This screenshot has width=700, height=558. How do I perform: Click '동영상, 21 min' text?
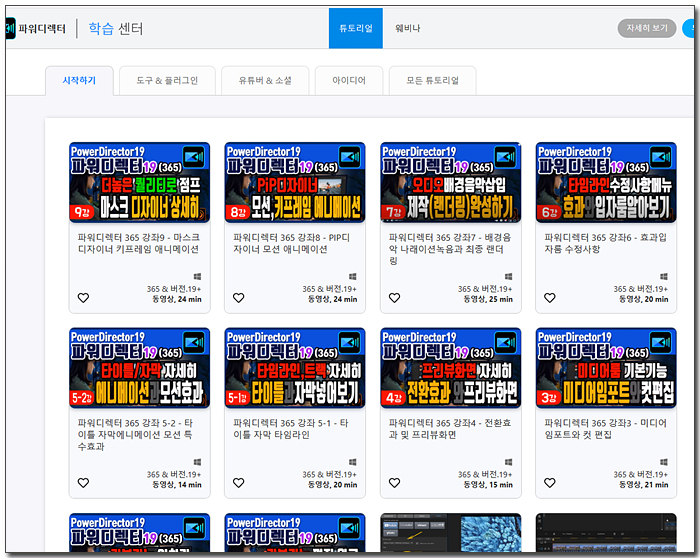click(x=643, y=485)
